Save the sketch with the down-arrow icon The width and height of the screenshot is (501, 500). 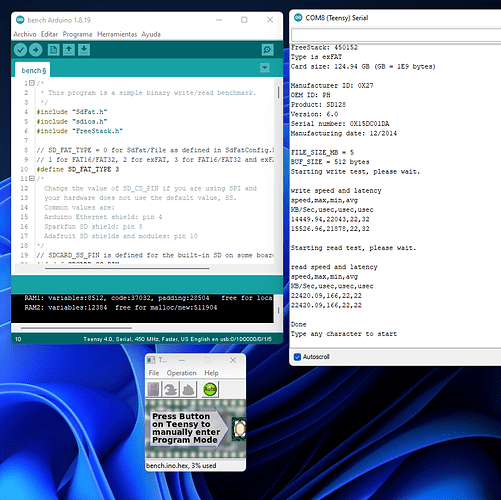[x=84, y=50]
